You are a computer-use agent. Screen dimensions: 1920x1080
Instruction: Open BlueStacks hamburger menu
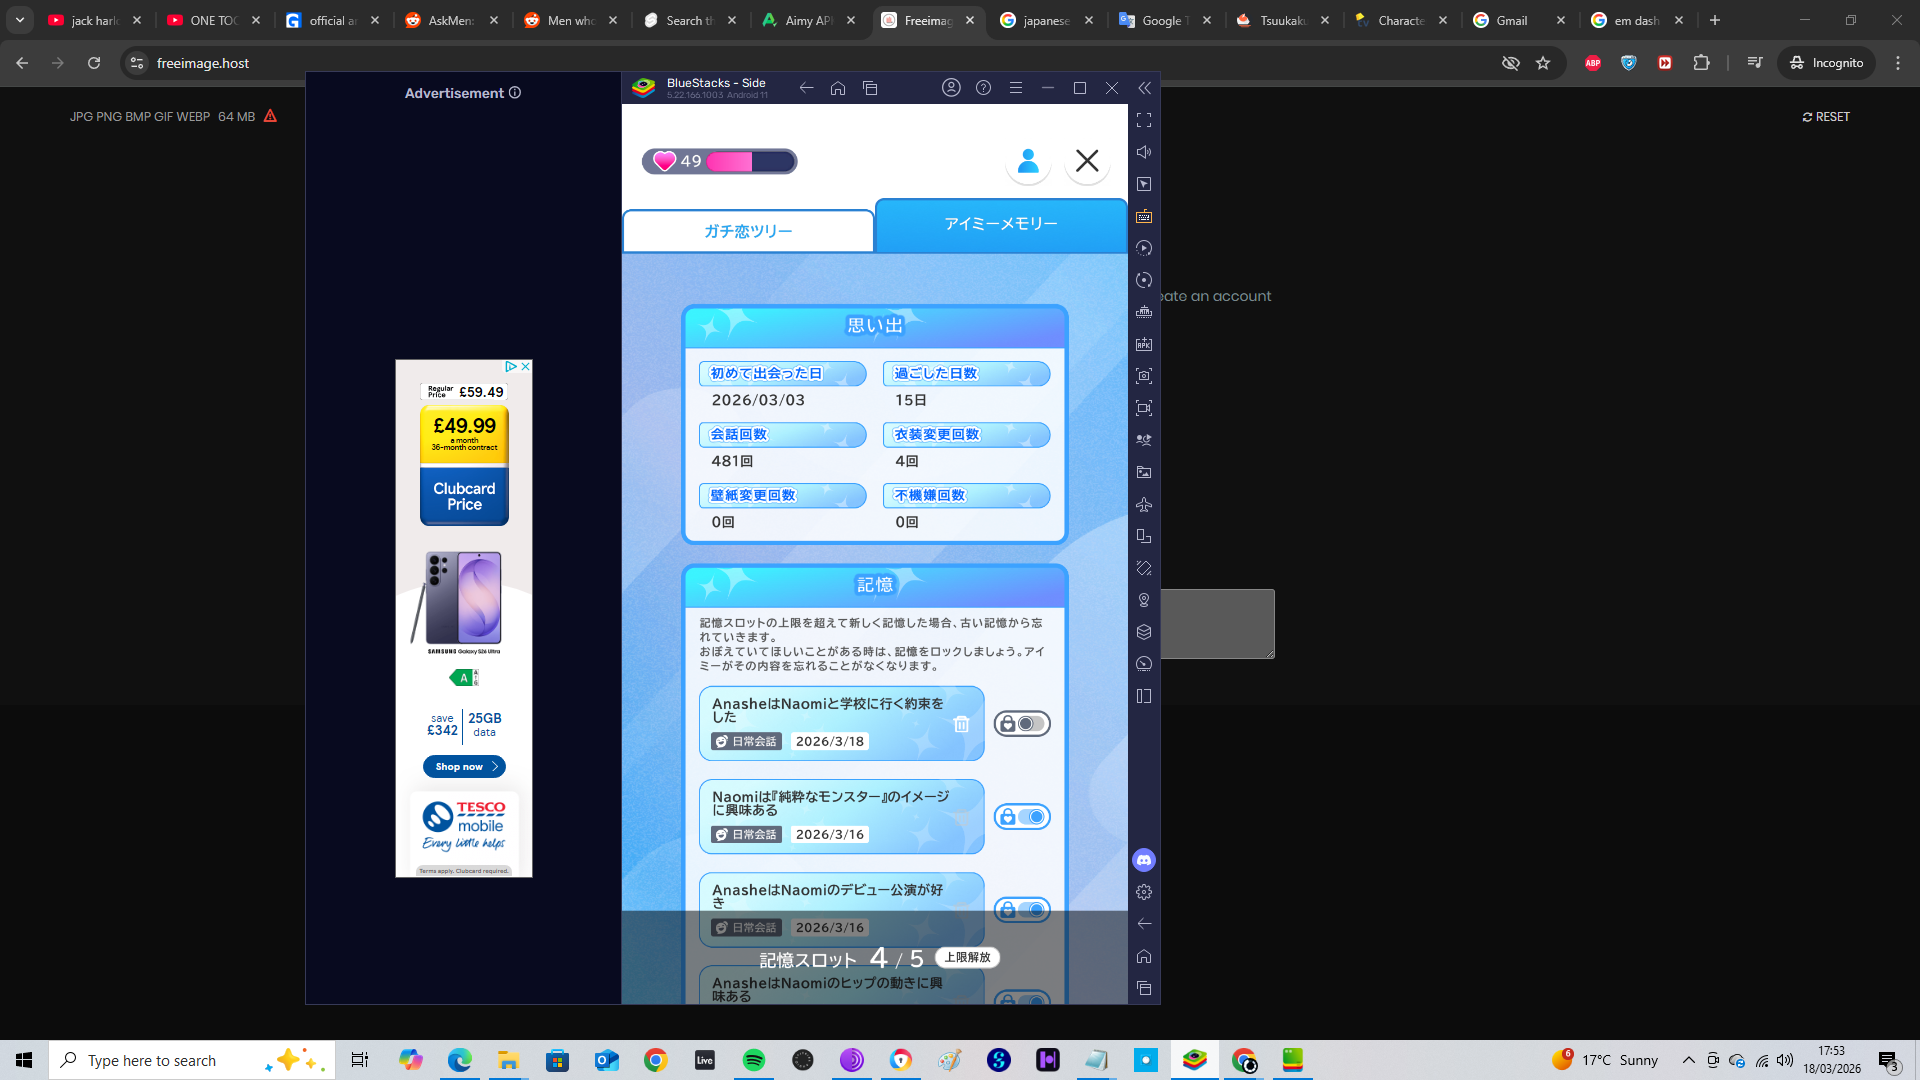click(1015, 88)
